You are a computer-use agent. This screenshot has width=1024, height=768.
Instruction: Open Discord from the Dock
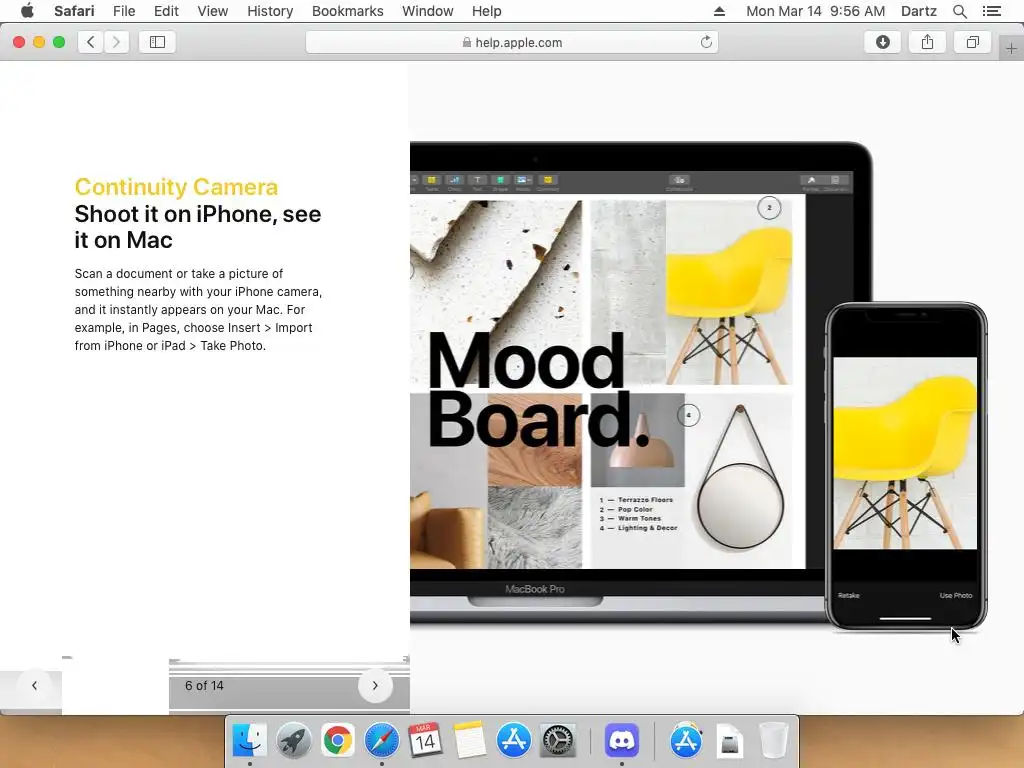tap(621, 741)
